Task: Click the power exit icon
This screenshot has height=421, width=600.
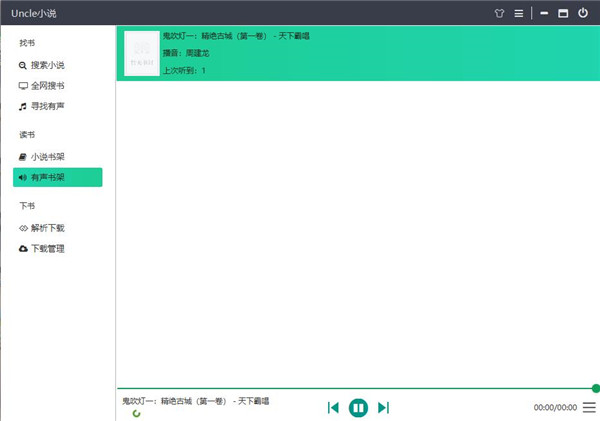Action: click(x=583, y=13)
